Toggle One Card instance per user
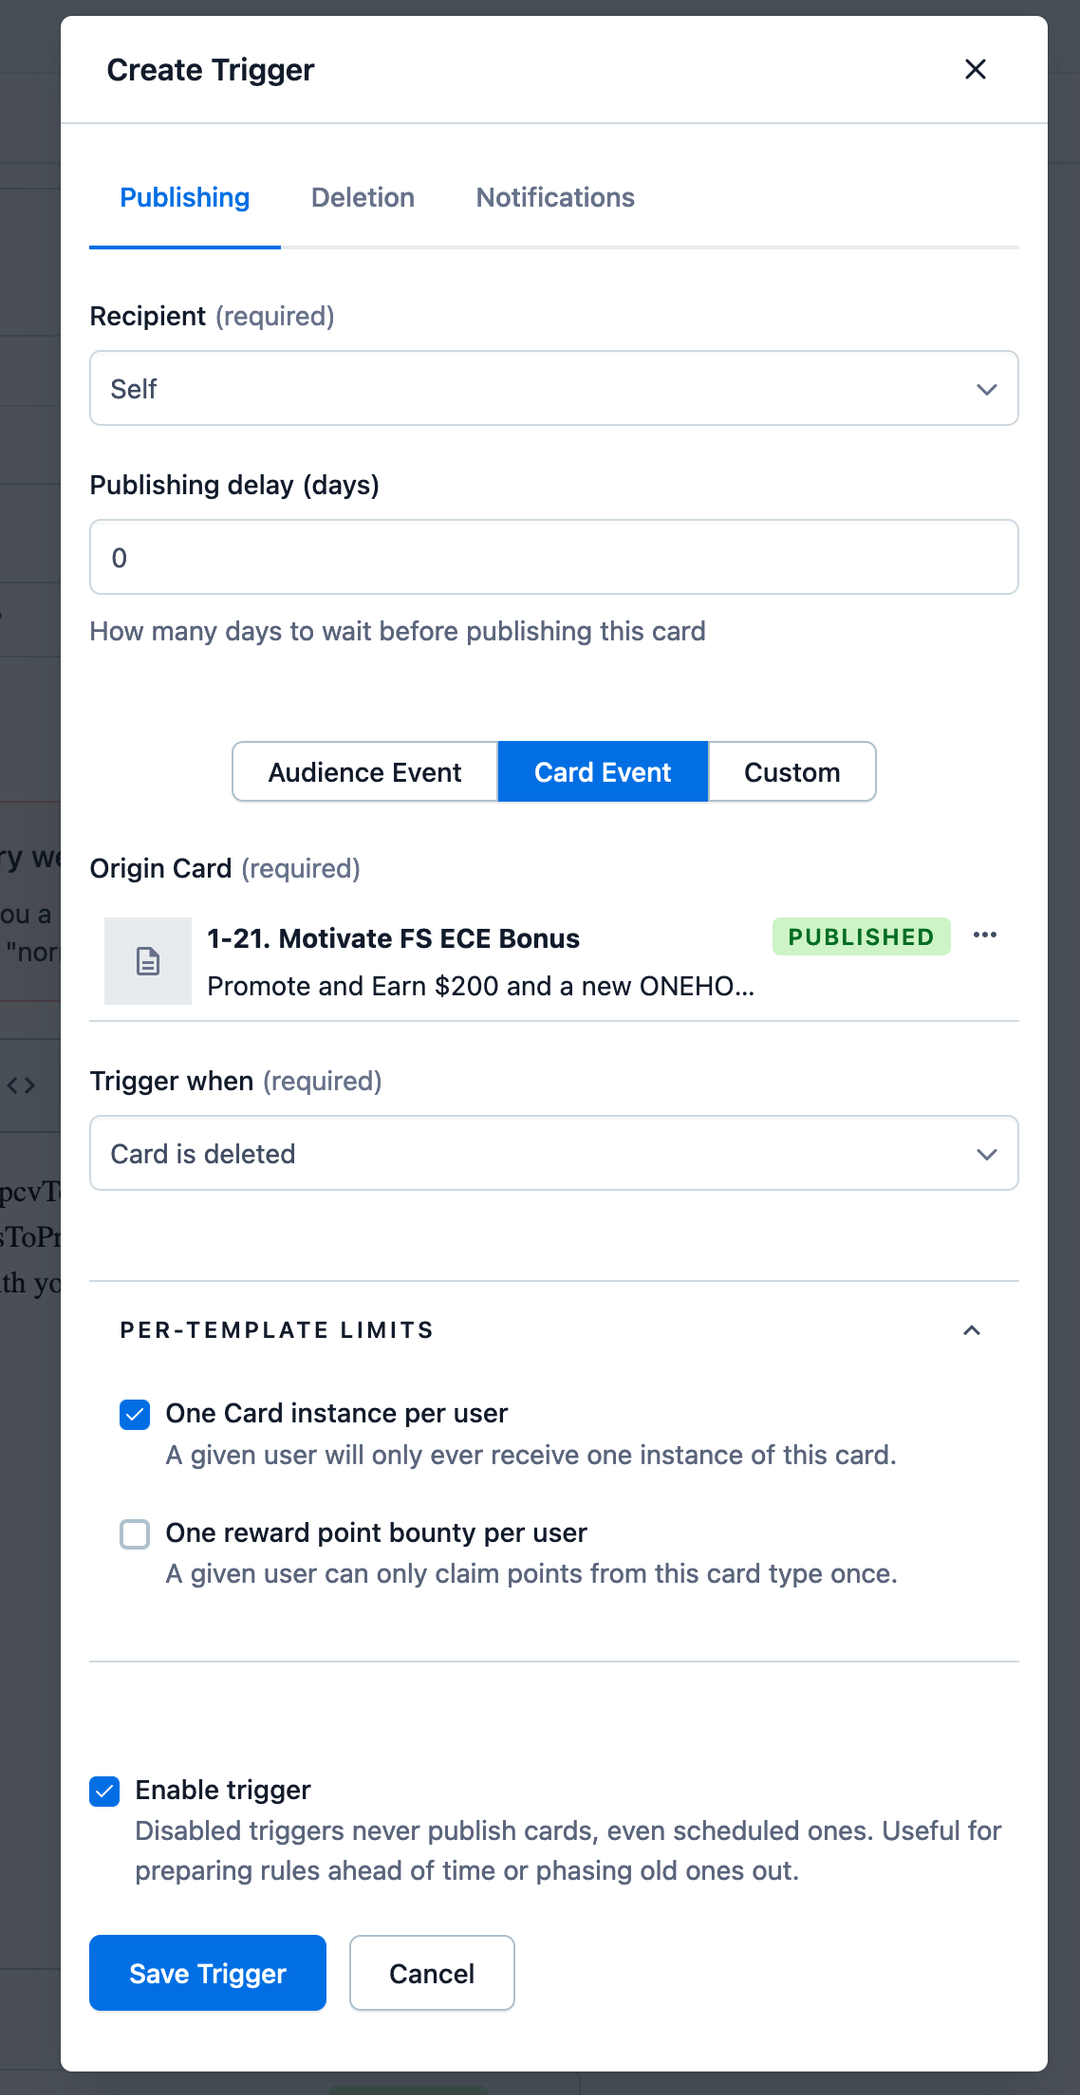Viewport: 1080px width, 2095px height. (x=135, y=1414)
